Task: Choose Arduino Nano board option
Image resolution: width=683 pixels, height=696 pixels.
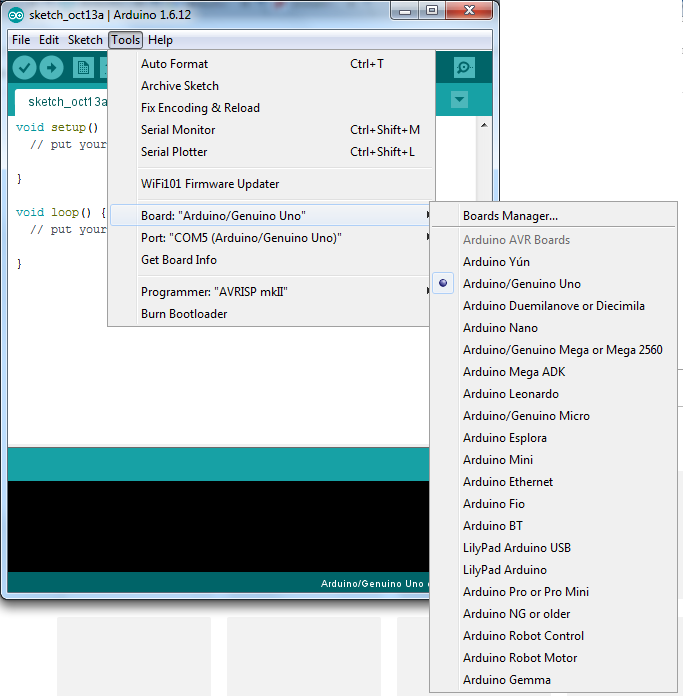Action: pyautogui.click(x=500, y=328)
